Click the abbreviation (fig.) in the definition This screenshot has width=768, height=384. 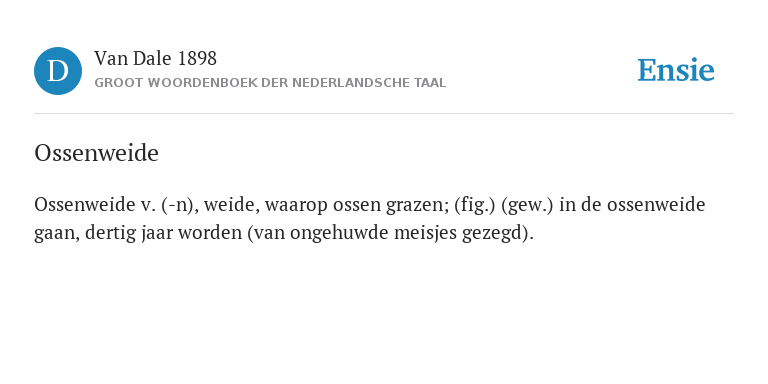475,205
